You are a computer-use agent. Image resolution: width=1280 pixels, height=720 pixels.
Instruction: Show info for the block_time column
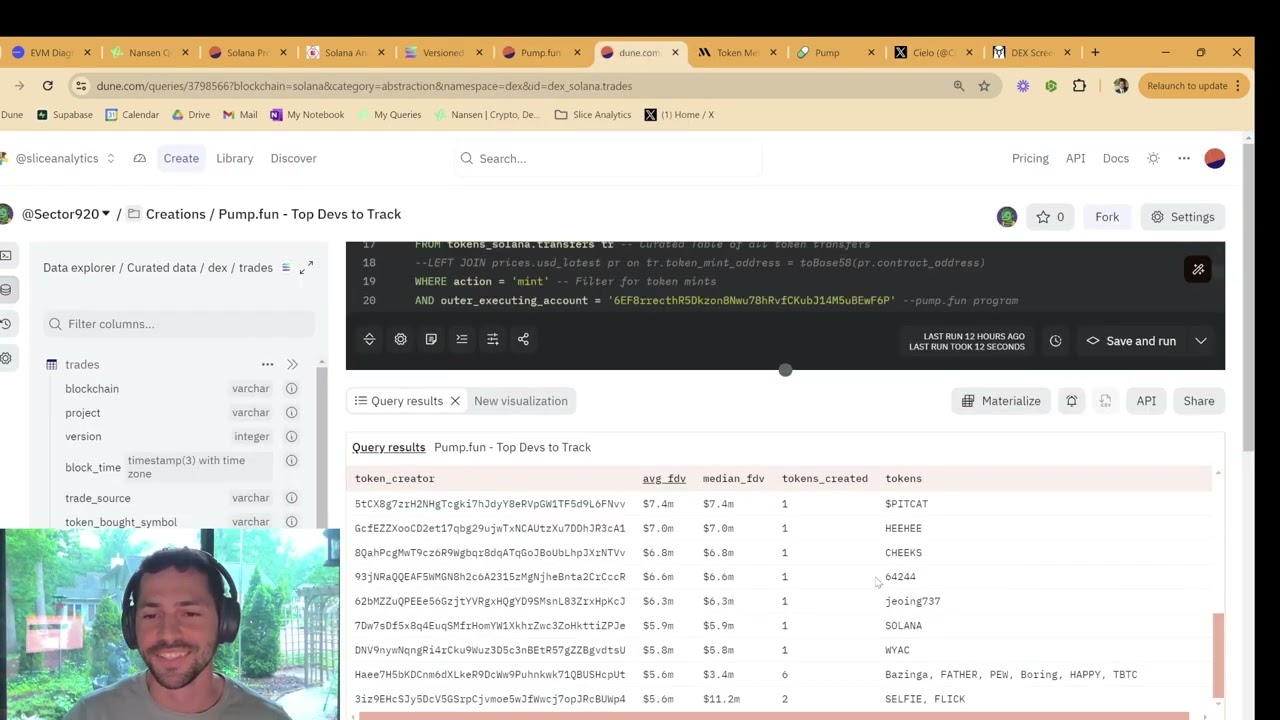point(291,460)
